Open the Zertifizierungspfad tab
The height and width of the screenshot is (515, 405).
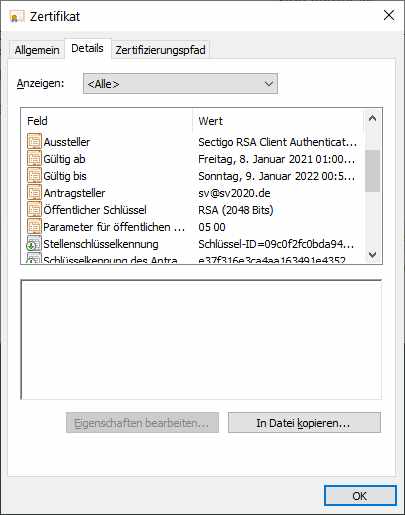coord(160,50)
